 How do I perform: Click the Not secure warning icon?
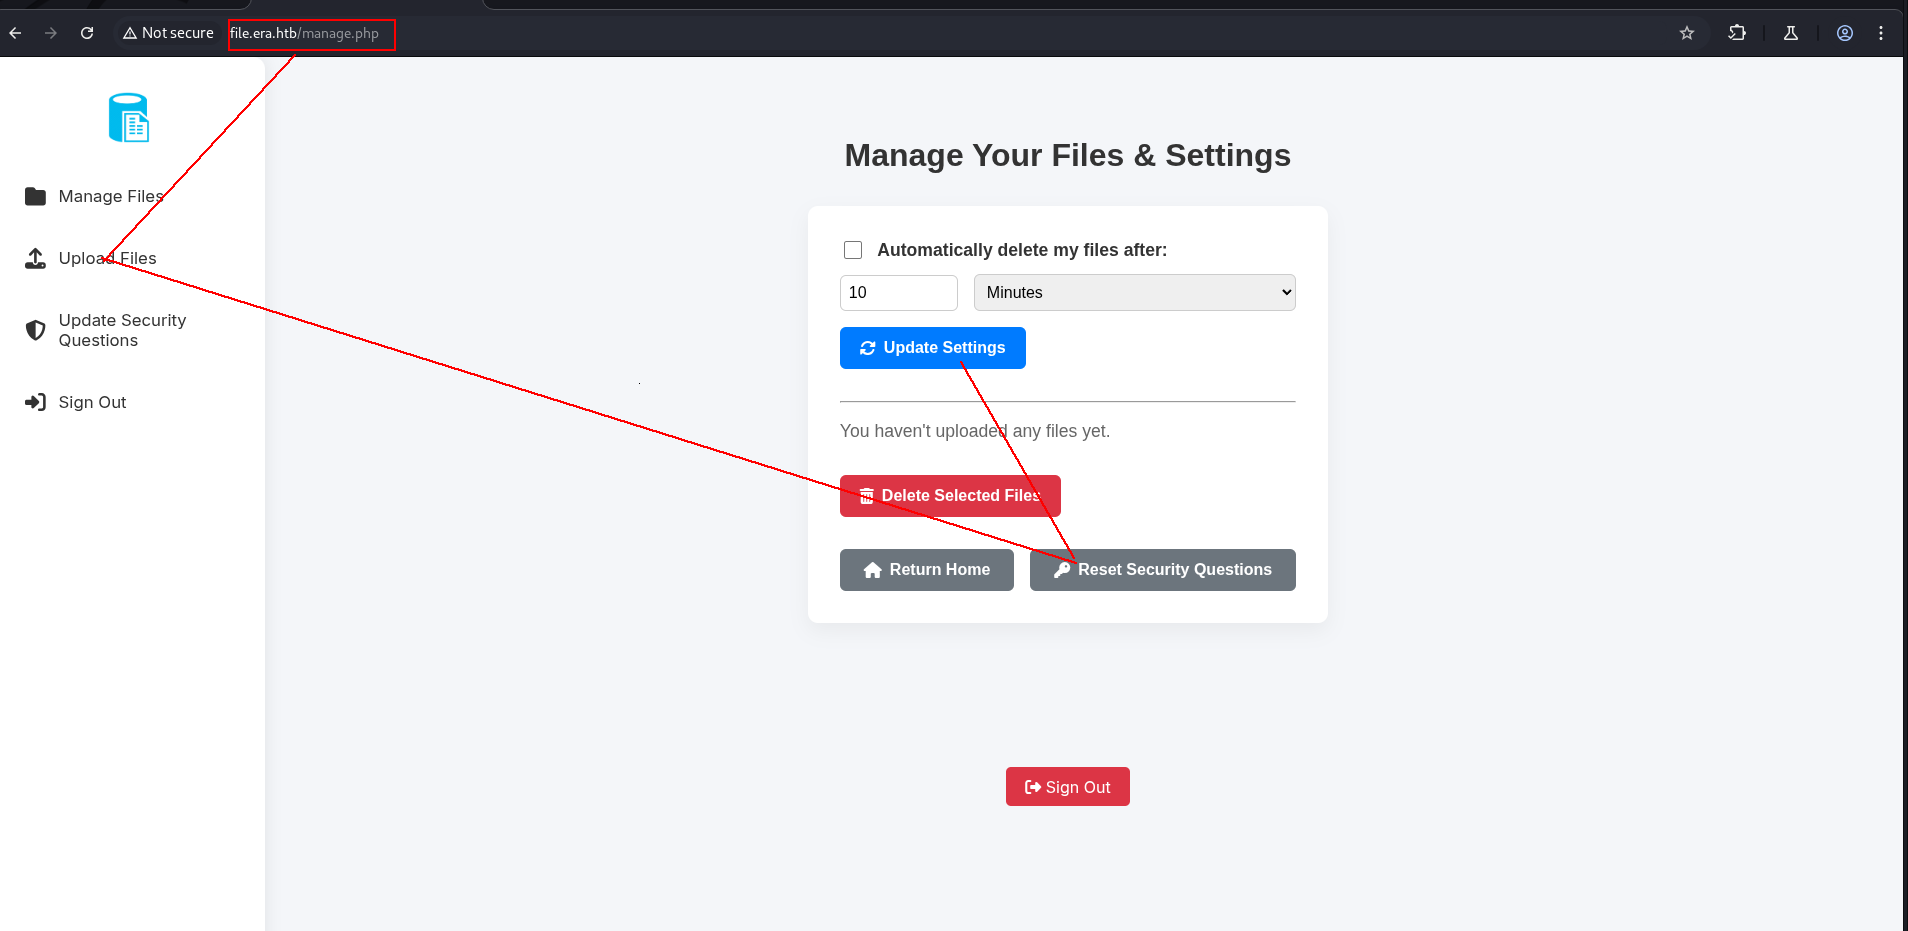[x=130, y=33]
